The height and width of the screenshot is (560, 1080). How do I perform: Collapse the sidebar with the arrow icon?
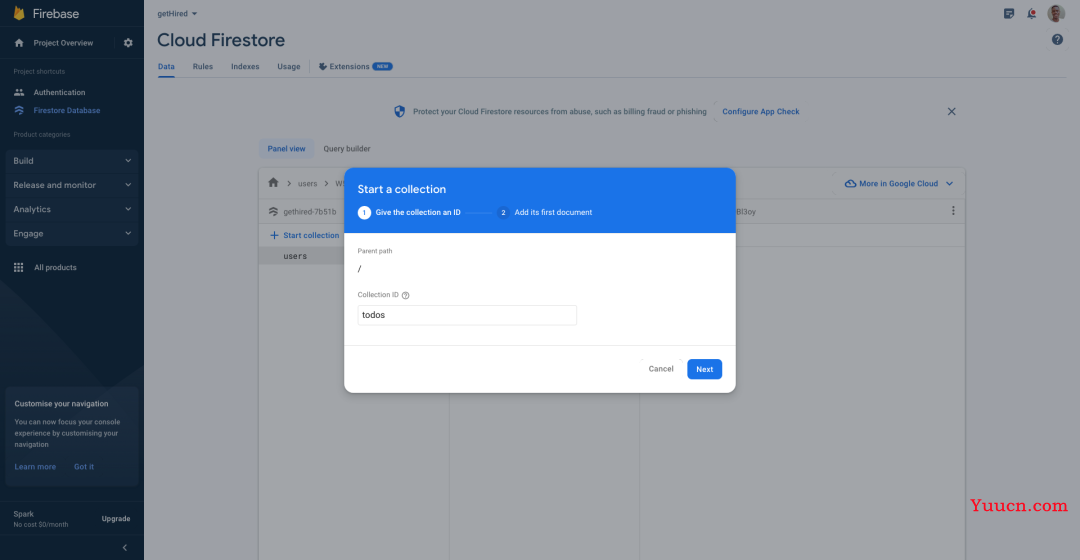coord(125,548)
